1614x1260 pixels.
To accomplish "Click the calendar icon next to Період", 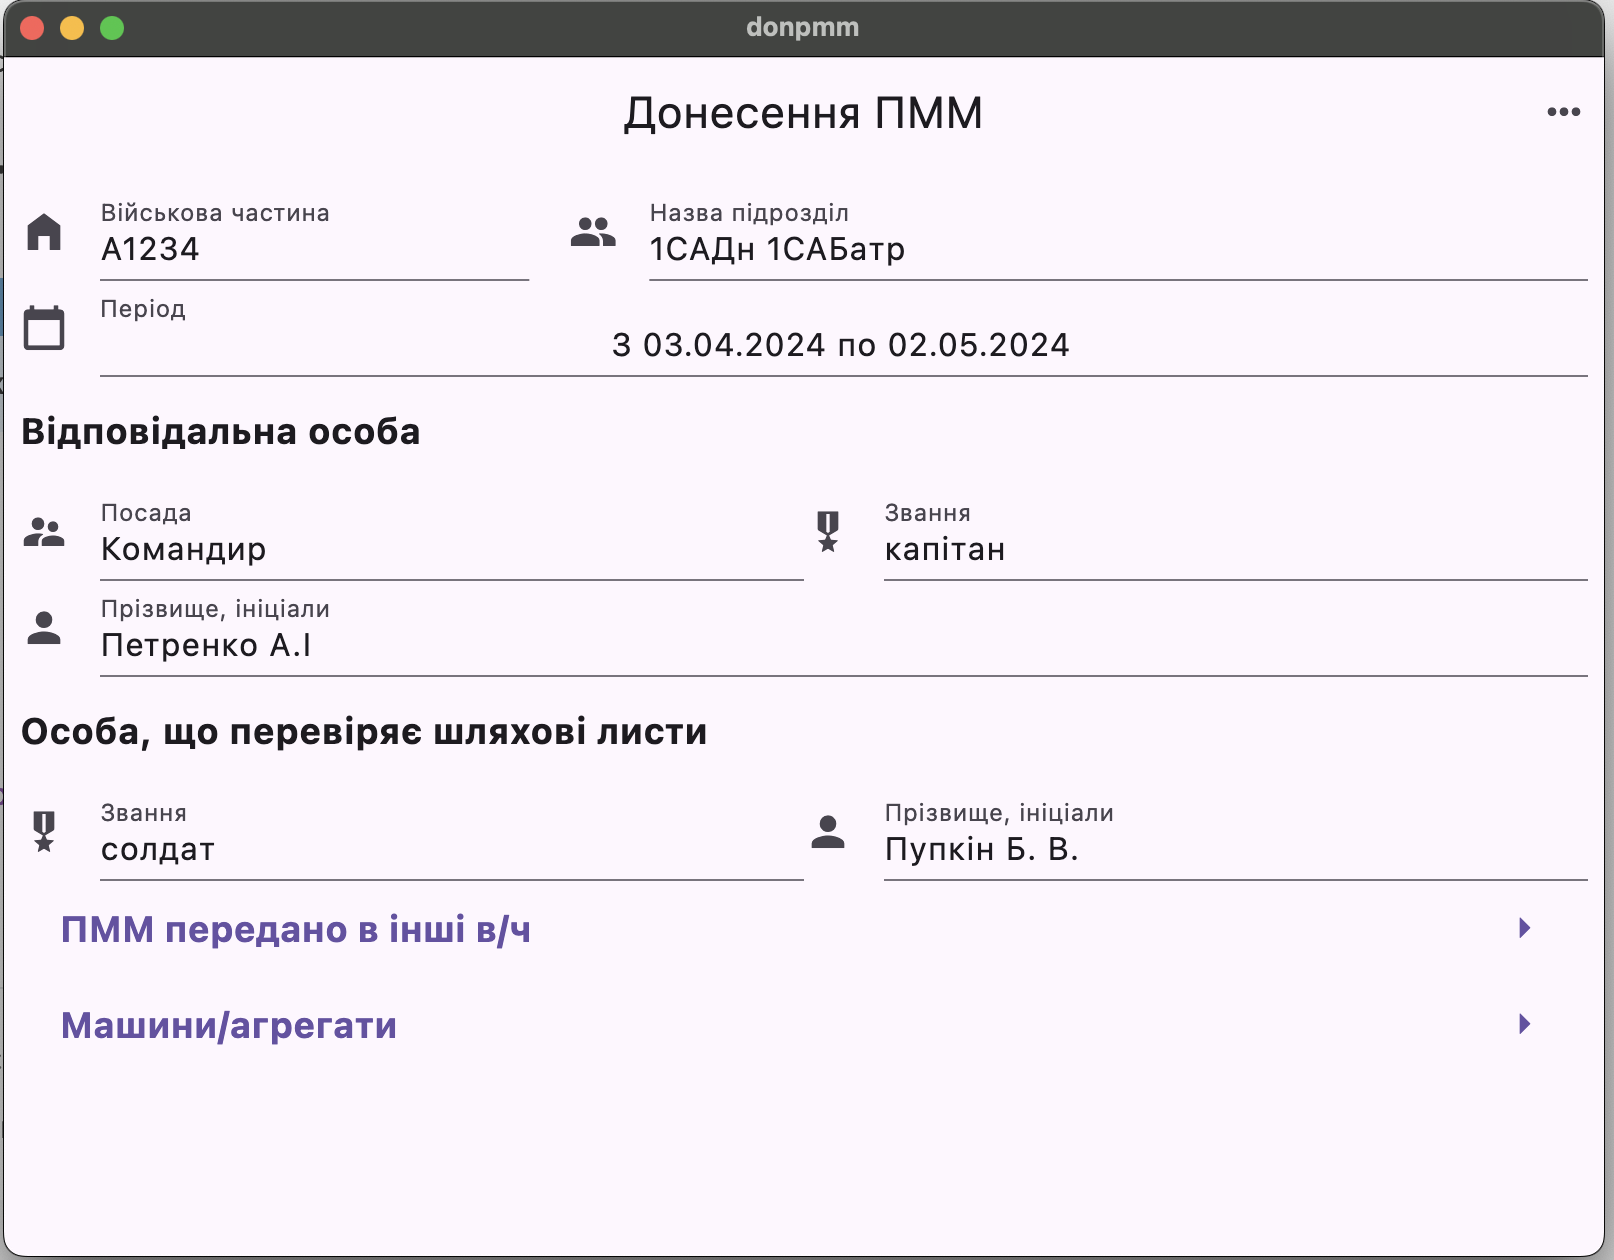I will click(x=44, y=328).
